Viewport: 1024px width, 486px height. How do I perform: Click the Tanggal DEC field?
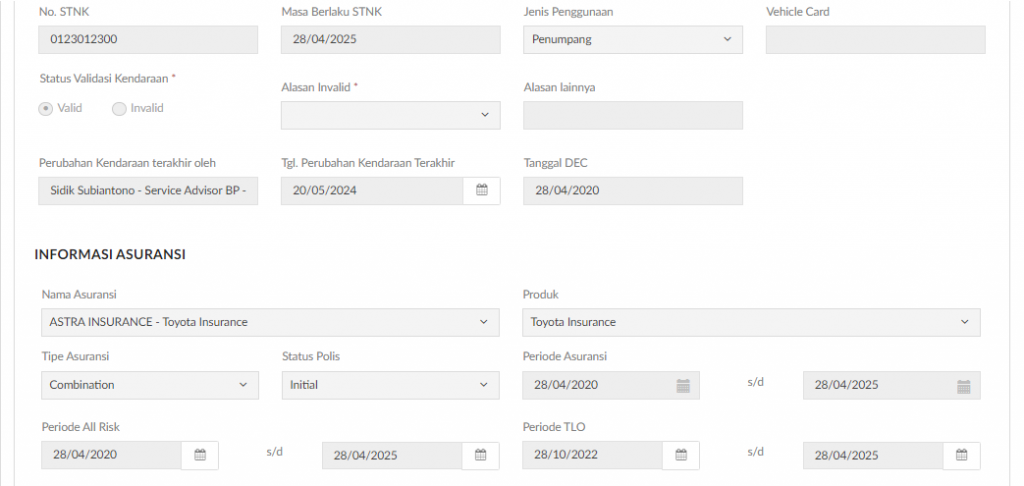click(x=633, y=191)
